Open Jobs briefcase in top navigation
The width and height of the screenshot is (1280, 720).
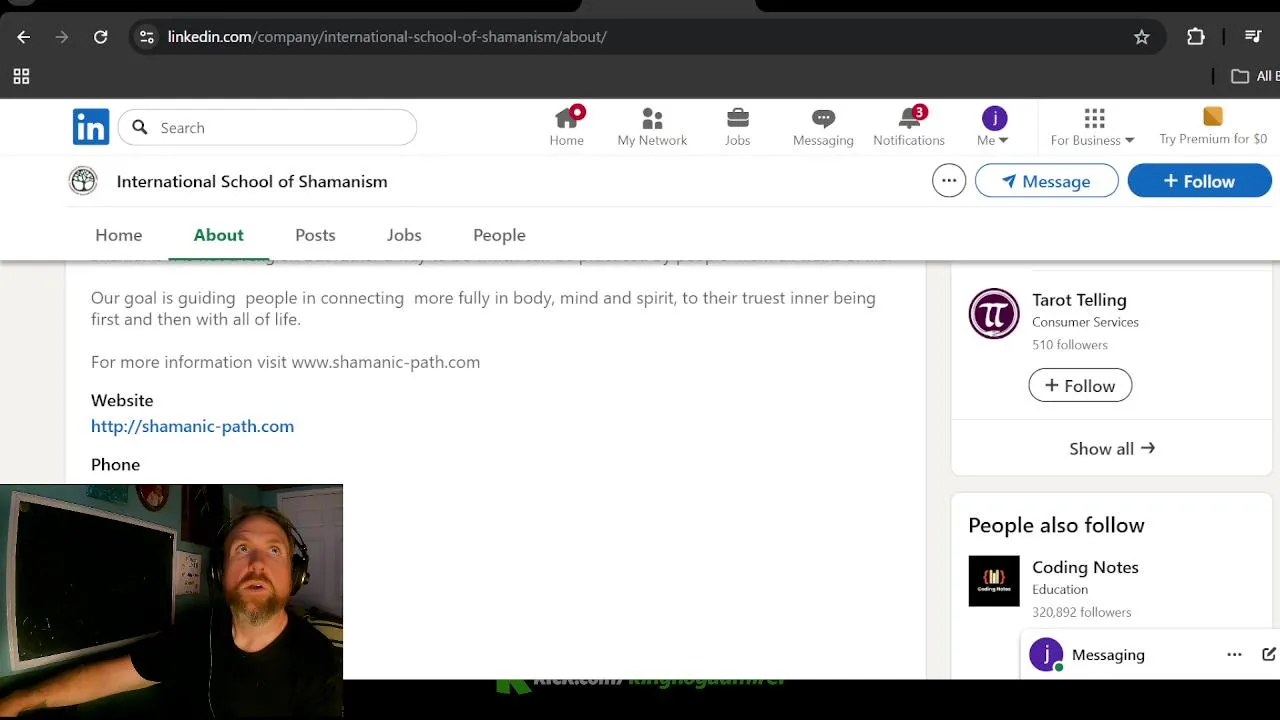pos(737,127)
